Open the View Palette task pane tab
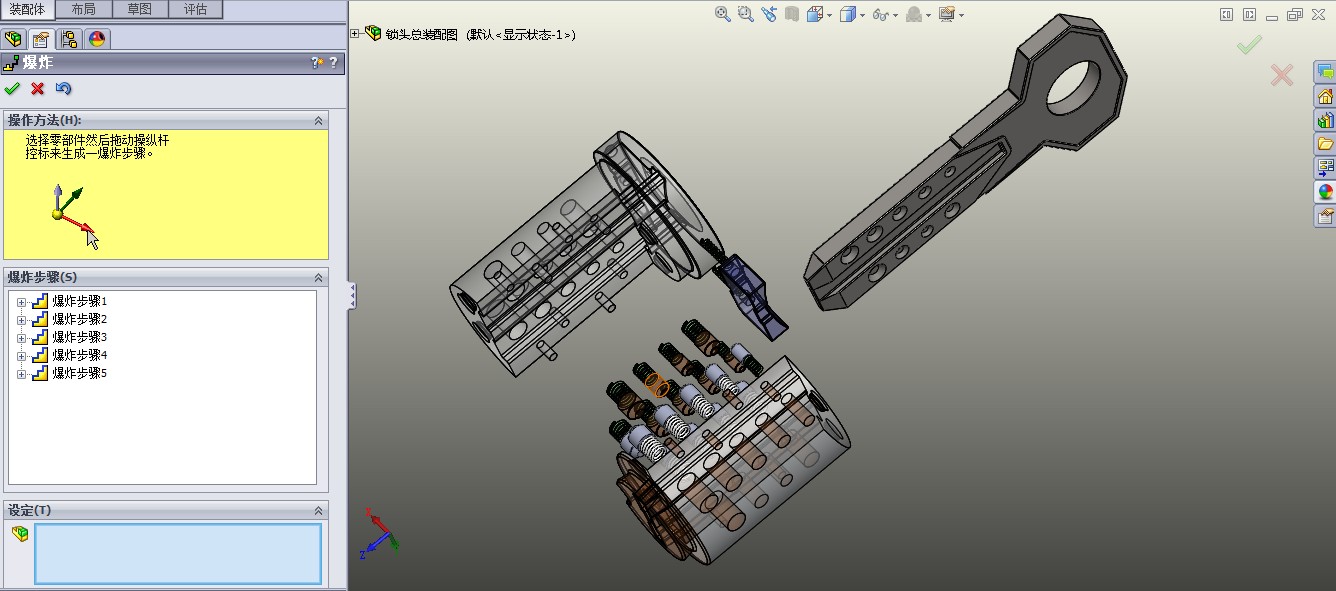The image size is (1336, 591). click(x=1325, y=168)
